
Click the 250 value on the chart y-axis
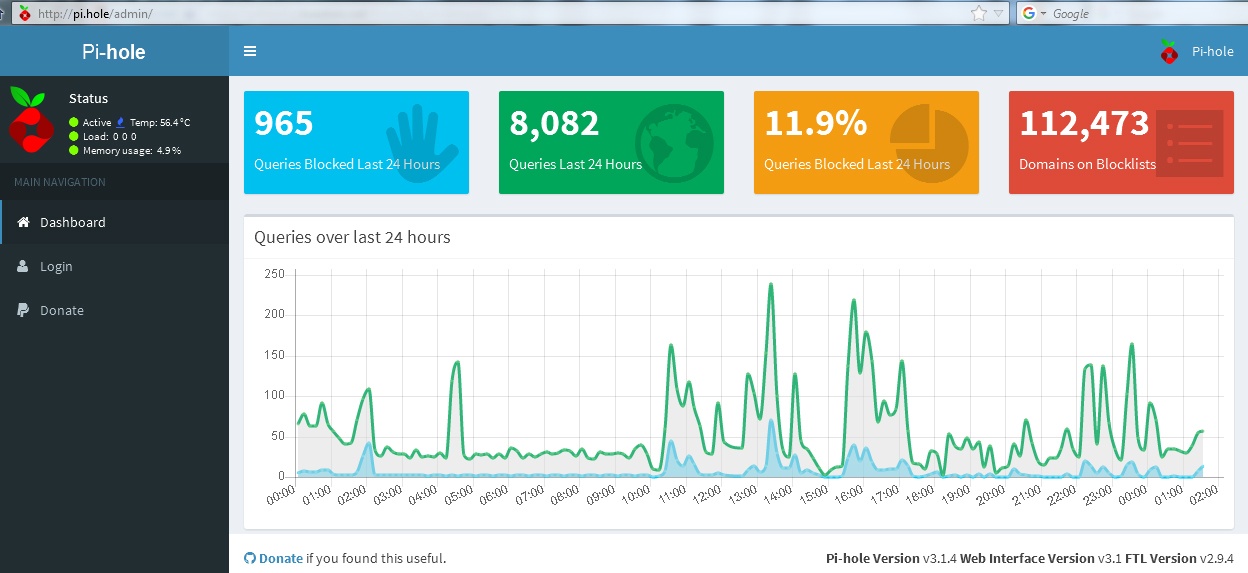coord(275,274)
